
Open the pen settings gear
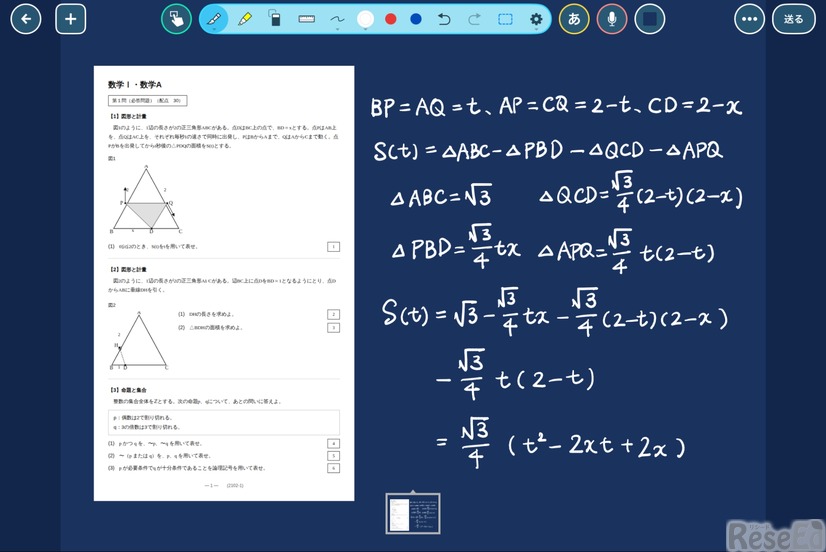pyautogui.click(x=536, y=19)
